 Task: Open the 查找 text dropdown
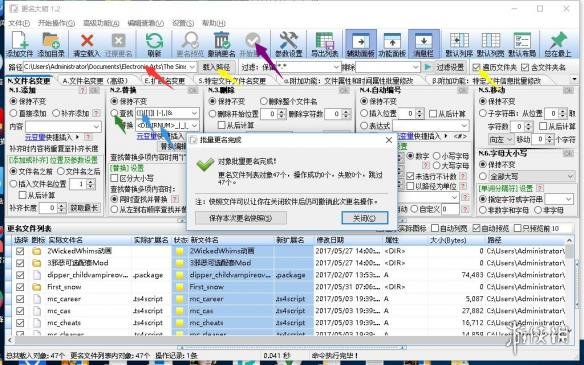(194, 113)
